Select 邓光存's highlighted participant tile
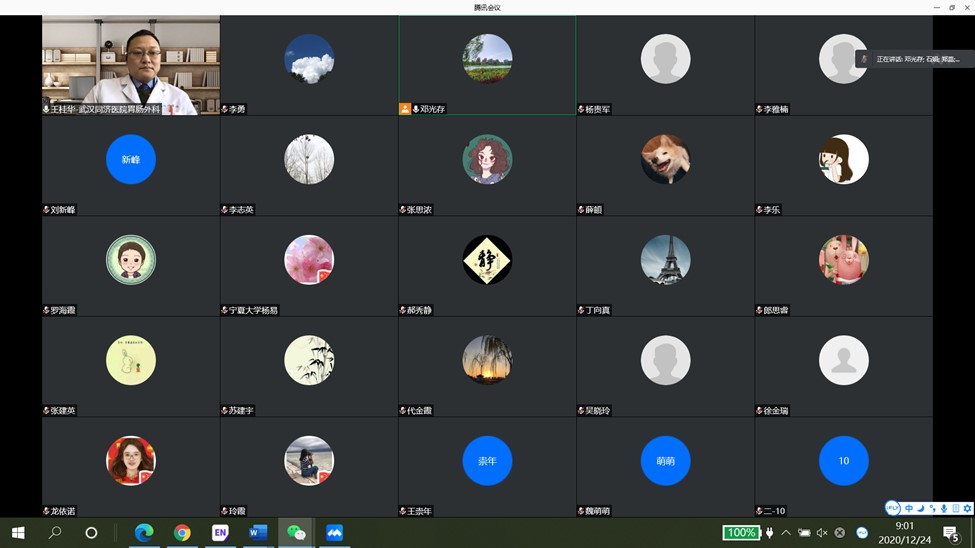 coord(487,64)
